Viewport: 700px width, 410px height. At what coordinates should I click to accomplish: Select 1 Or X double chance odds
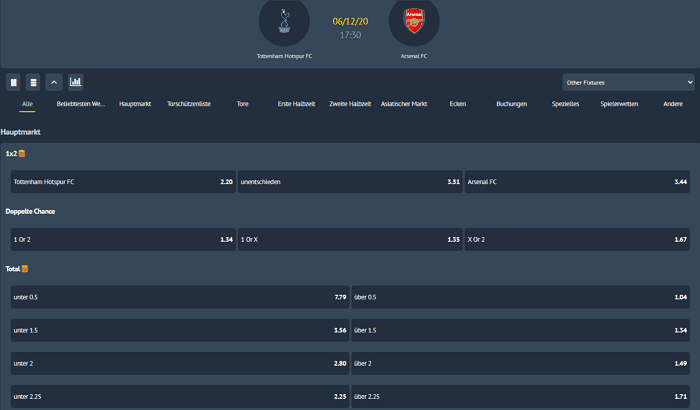(x=350, y=239)
